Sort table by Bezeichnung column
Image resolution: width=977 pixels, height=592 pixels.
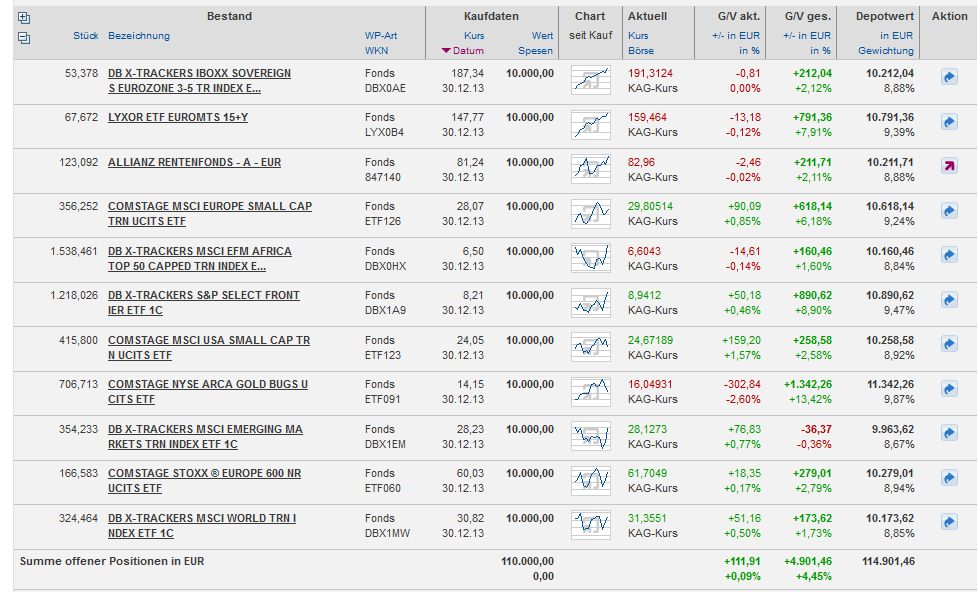point(139,36)
